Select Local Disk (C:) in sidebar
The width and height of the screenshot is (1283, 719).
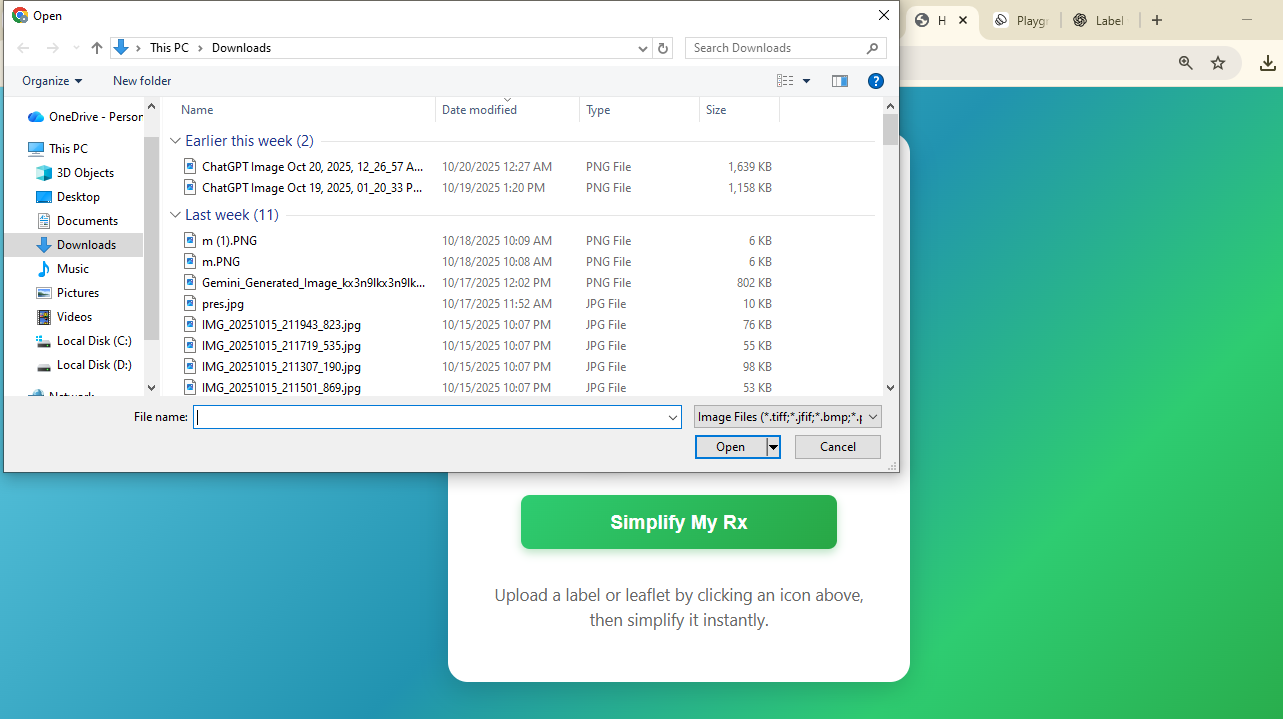click(84, 341)
